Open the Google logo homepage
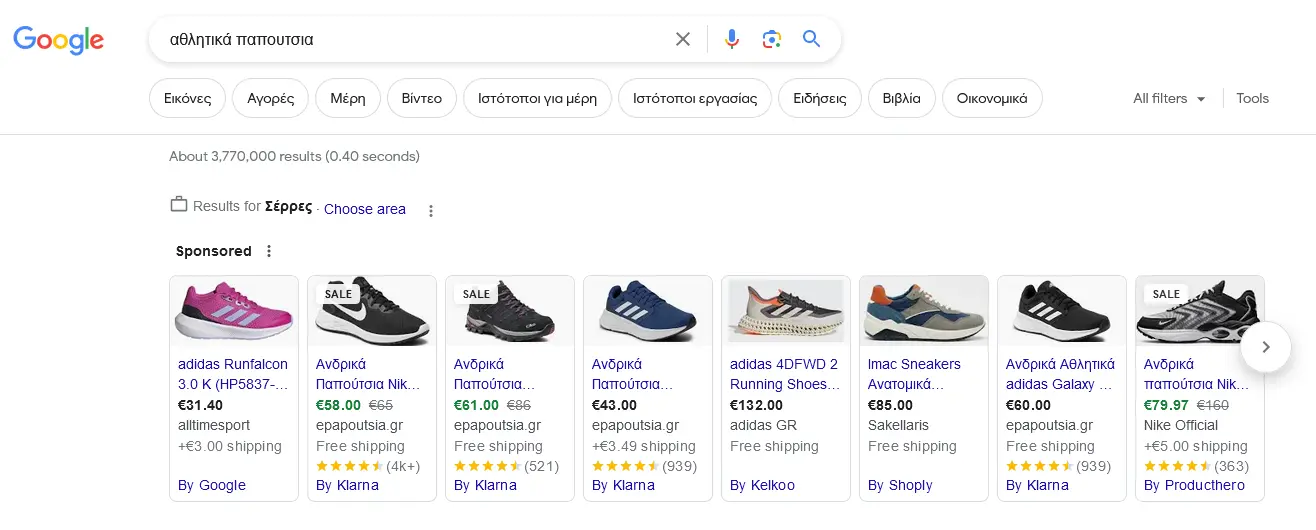The width and height of the screenshot is (1316, 530). pyautogui.click(x=59, y=40)
